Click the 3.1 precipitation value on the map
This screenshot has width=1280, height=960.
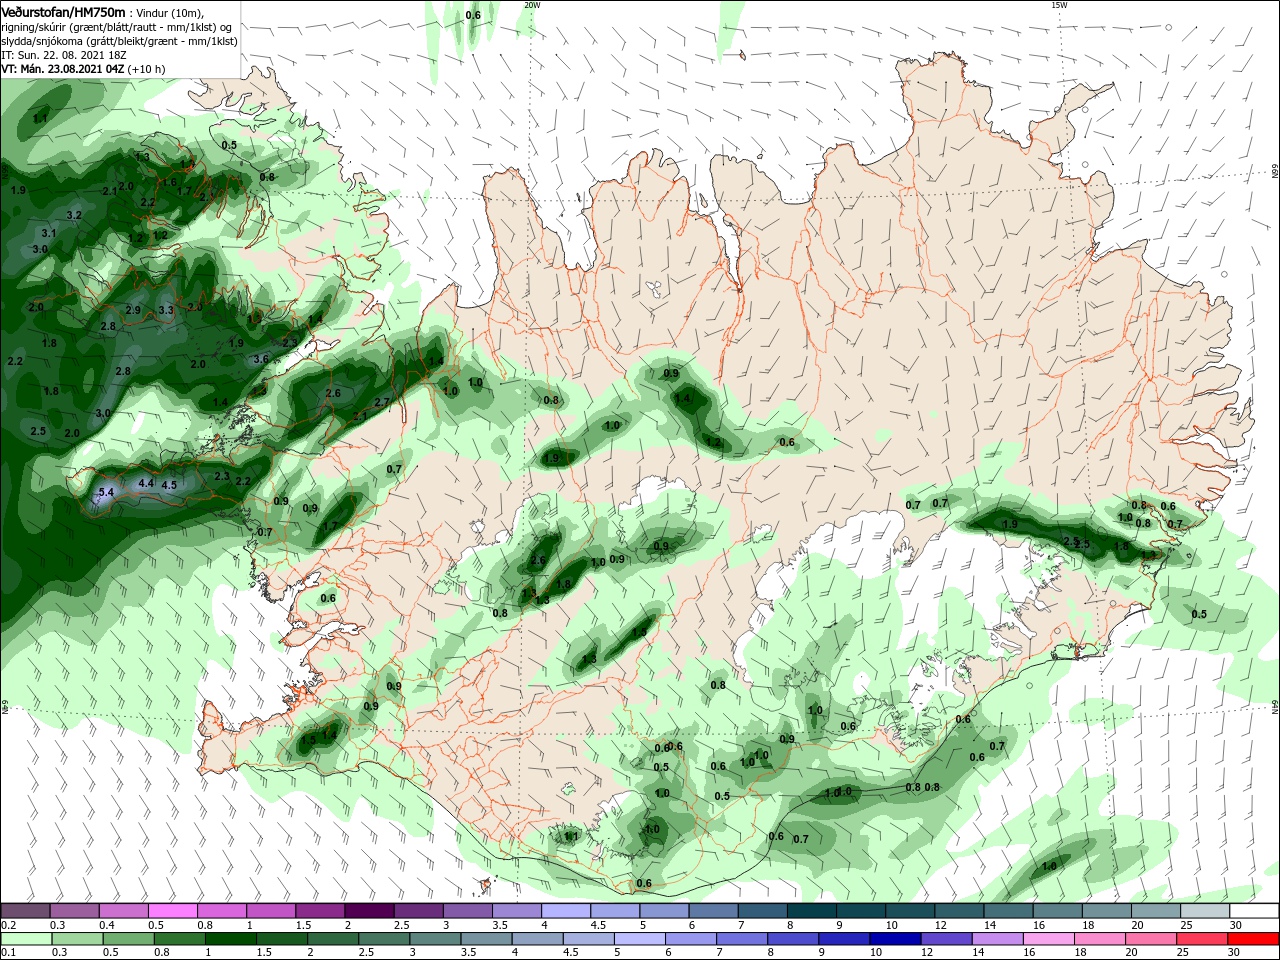[49, 232]
